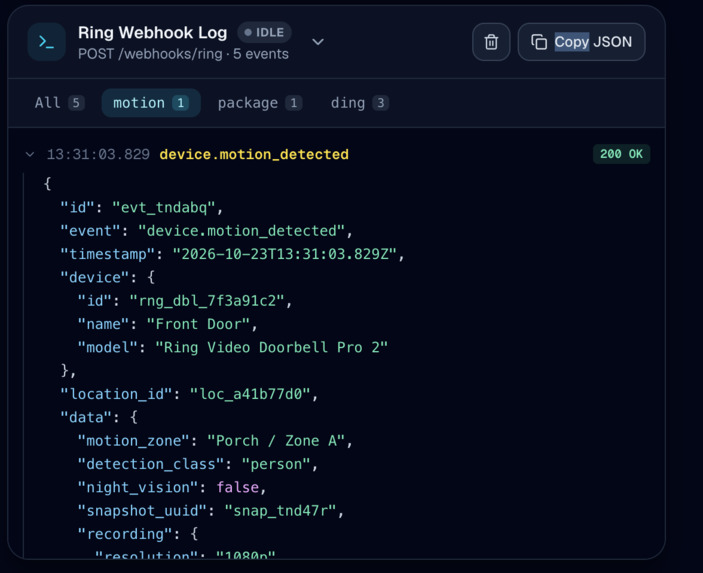The height and width of the screenshot is (573, 703).
Task: Click the "event" key in JSON
Action: pyautogui.click(x=91, y=231)
